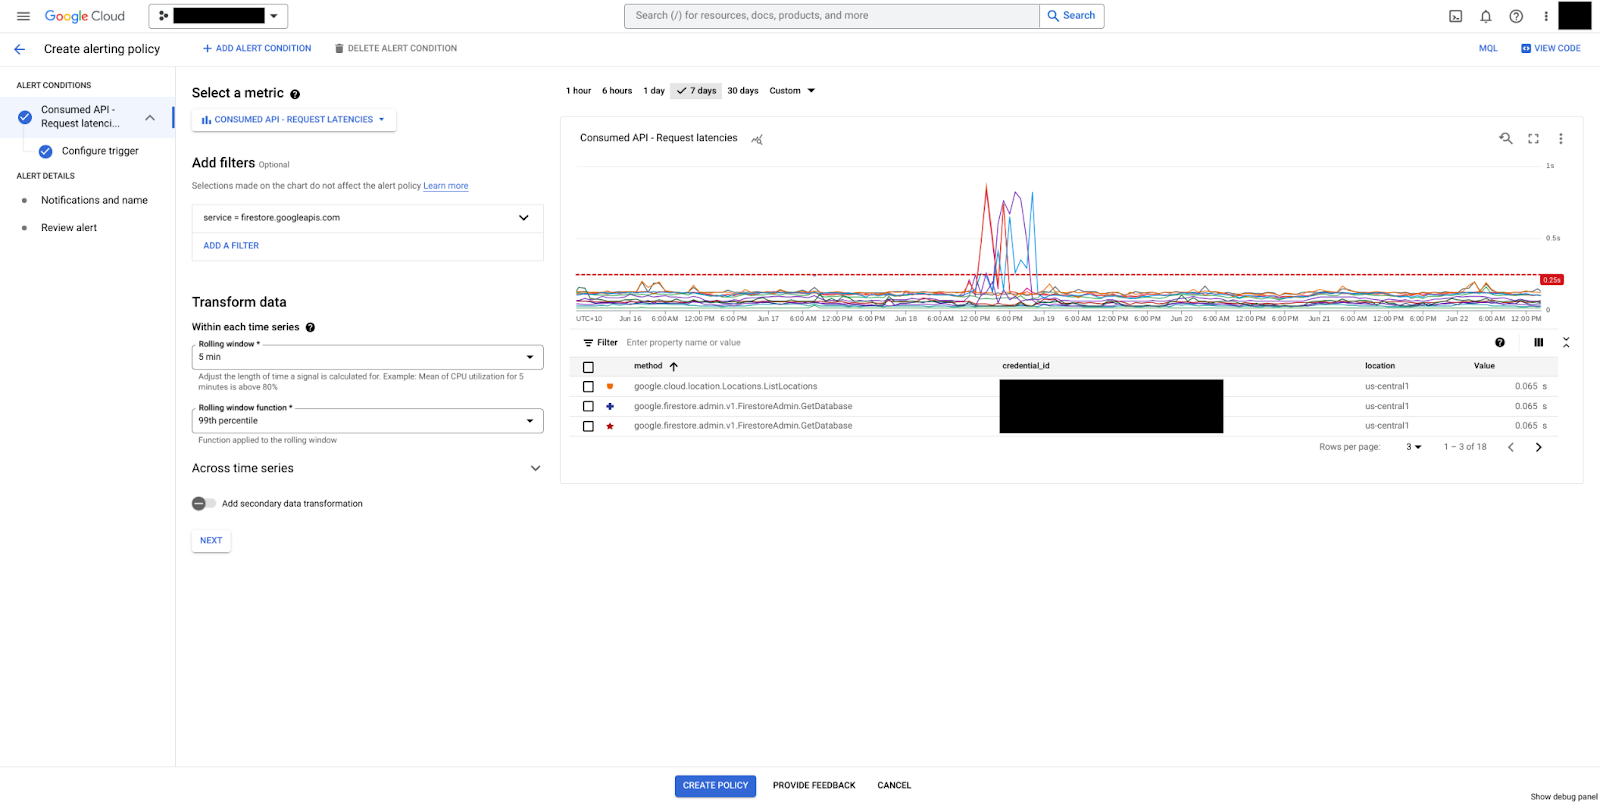Expand the Across time series section
Viewport: 1600px width, 805px height.
click(535, 468)
